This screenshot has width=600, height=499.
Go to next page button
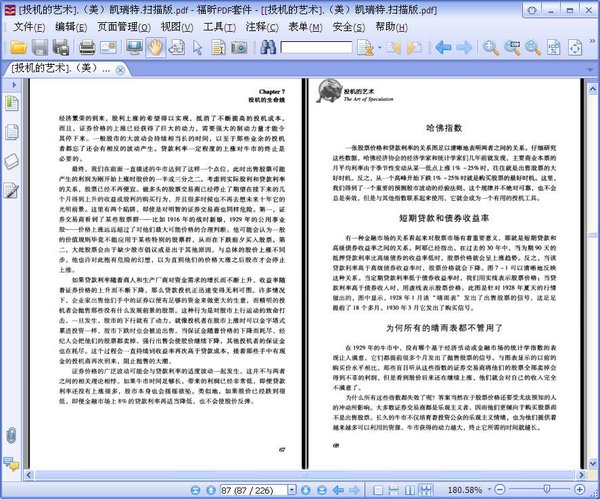pos(306,490)
